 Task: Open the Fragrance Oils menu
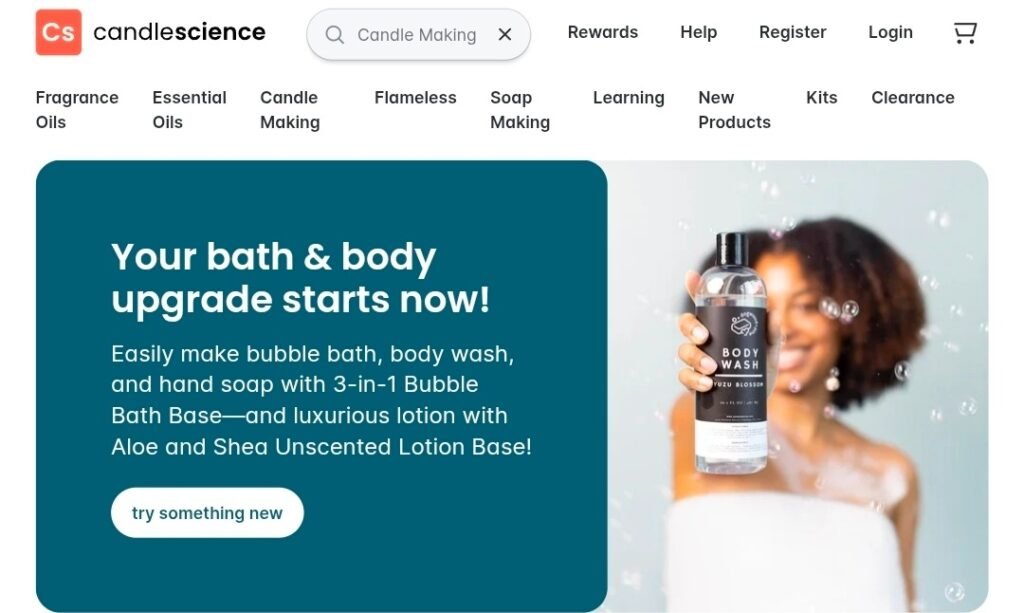(77, 110)
